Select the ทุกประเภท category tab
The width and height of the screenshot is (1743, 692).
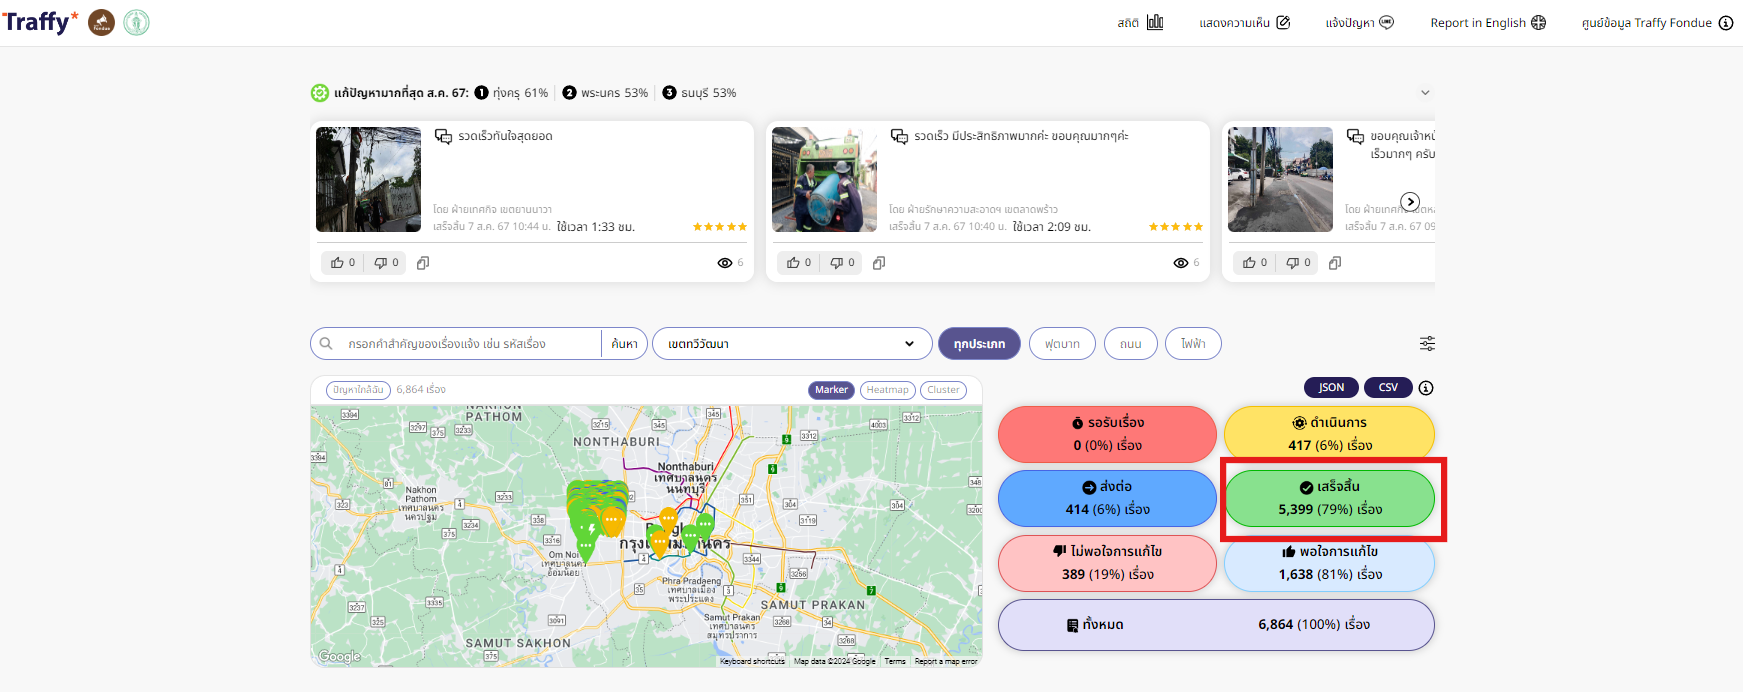[979, 343]
